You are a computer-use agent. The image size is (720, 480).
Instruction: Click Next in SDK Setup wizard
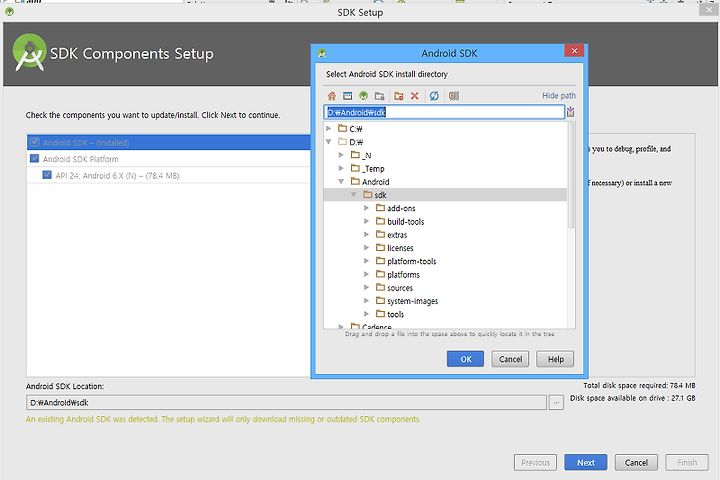pos(585,462)
